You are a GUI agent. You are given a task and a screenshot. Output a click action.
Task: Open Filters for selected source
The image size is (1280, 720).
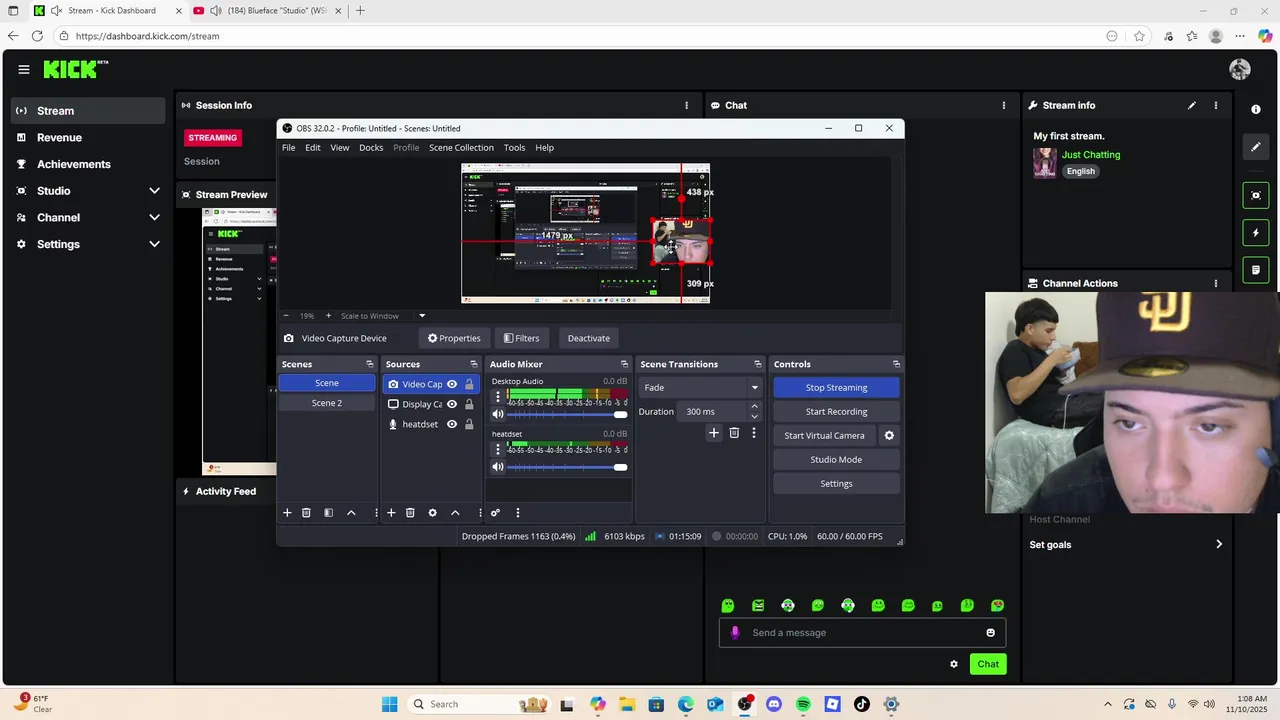(x=521, y=338)
